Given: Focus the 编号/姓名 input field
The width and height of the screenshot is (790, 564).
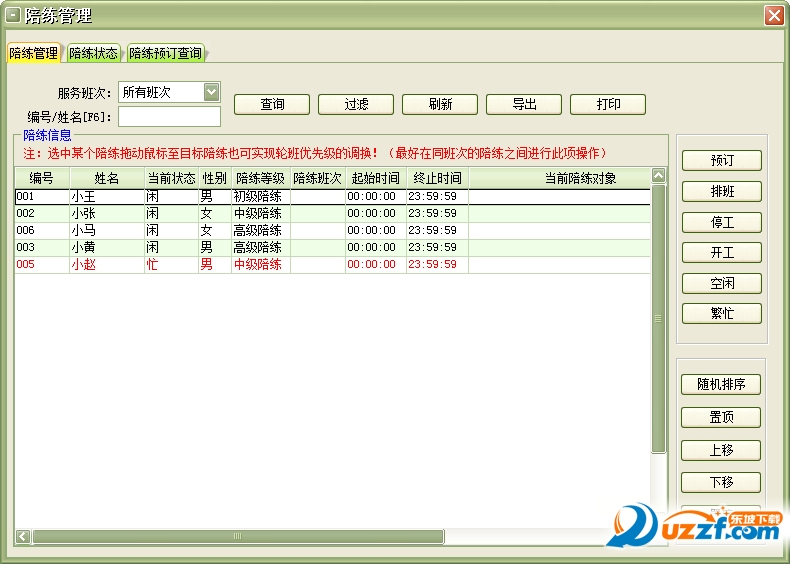Looking at the screenshot, I should click(169, 116).
